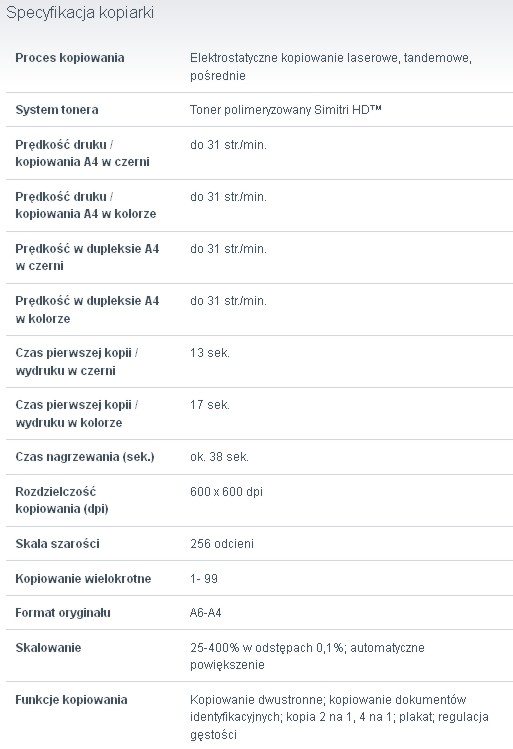Screen dimensions: 513x749
Task: Click Prędkość w dupleksie A4 w kolorze
Action: pyautogui.click(x=87, y=310)
